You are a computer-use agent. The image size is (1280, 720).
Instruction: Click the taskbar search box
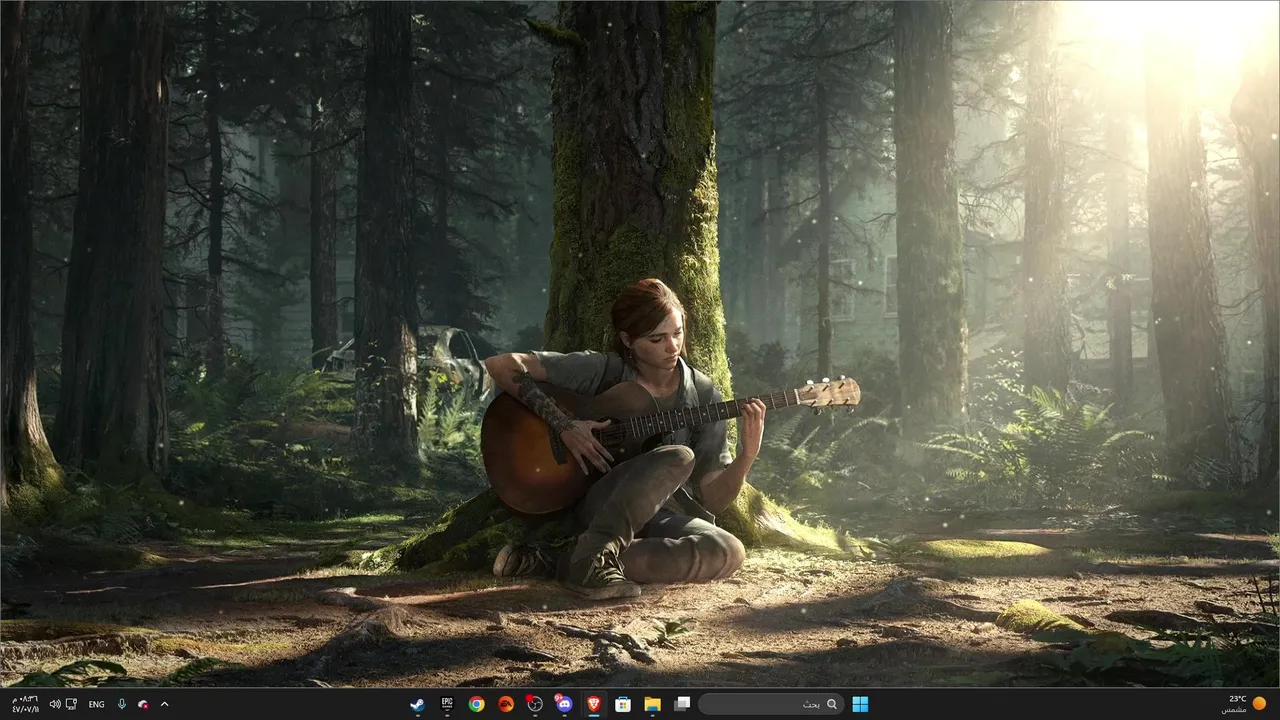click(x=771, y=704)
